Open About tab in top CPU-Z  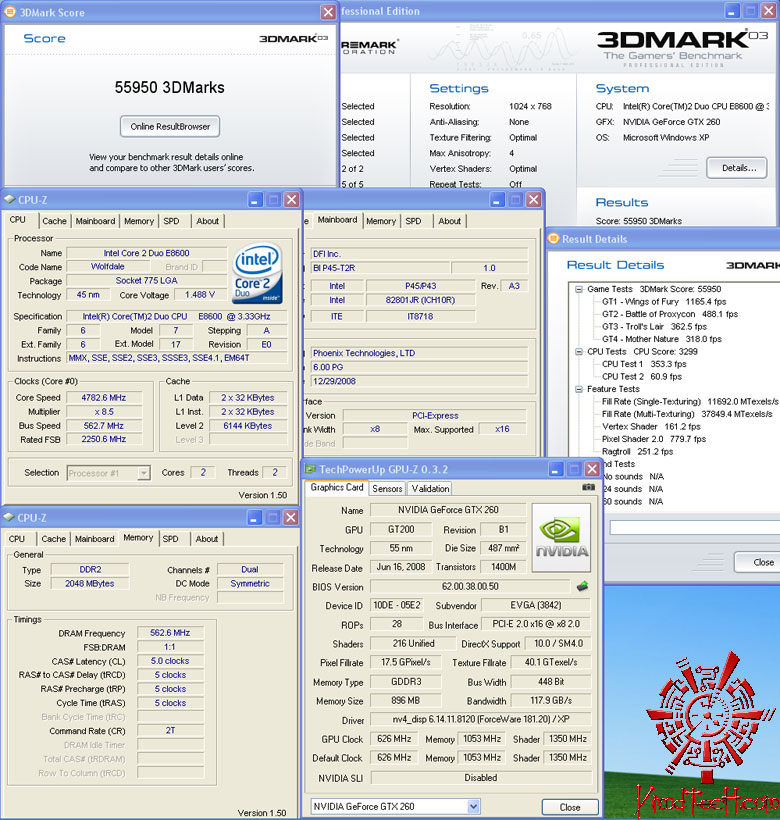[208, 221]
